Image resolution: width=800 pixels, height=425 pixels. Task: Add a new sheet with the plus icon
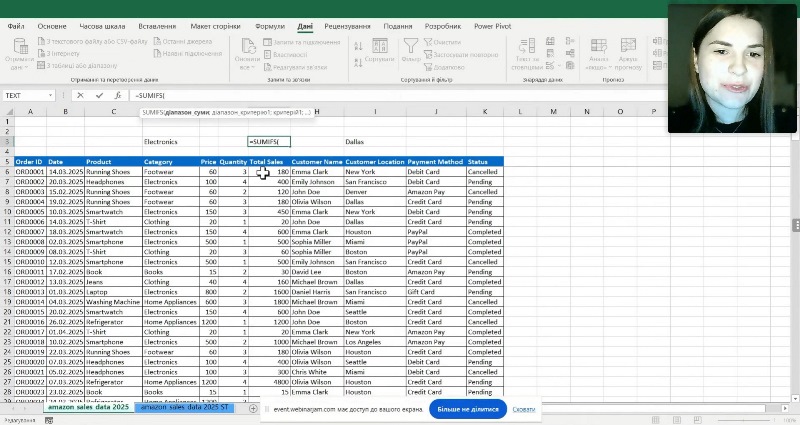pyautogui.click(x=253, y=408)
